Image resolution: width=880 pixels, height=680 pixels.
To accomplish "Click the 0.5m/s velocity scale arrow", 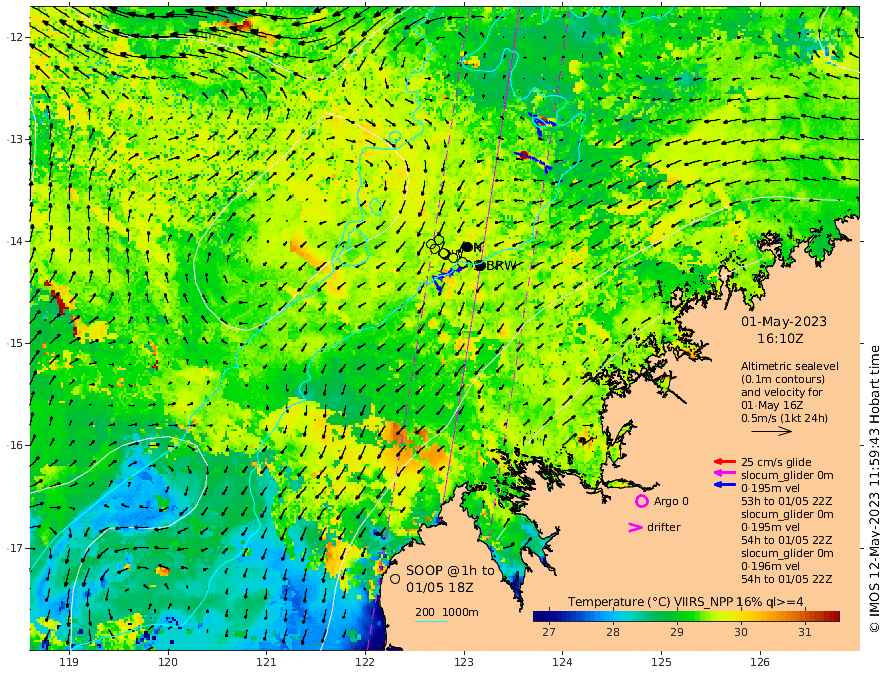I will [772, 431].
